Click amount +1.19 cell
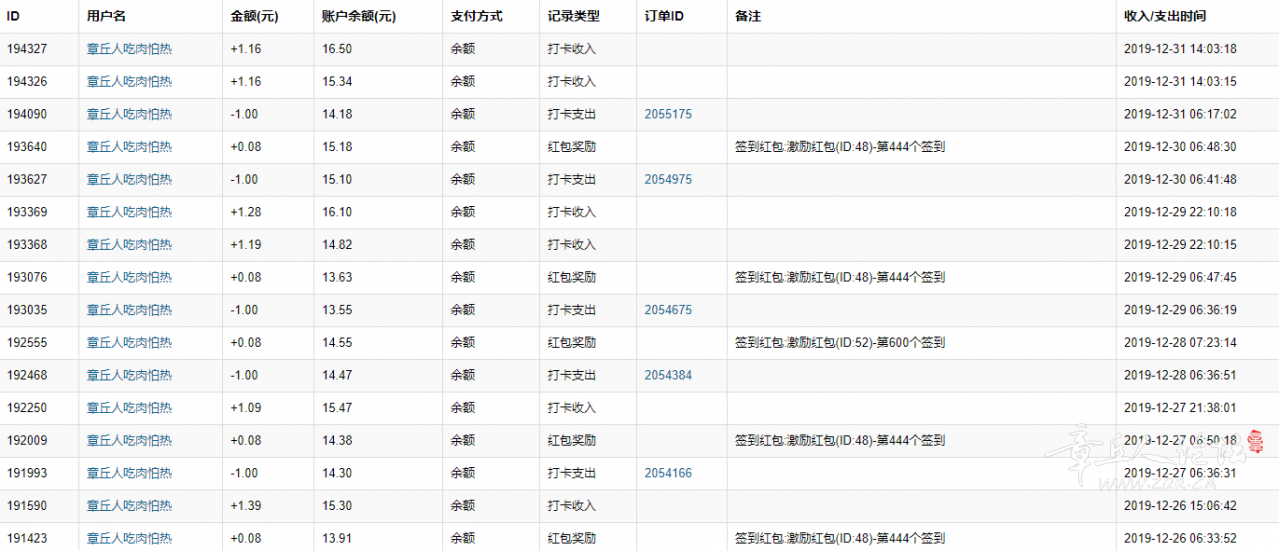1279x551 pixels. tap(245, 245)
